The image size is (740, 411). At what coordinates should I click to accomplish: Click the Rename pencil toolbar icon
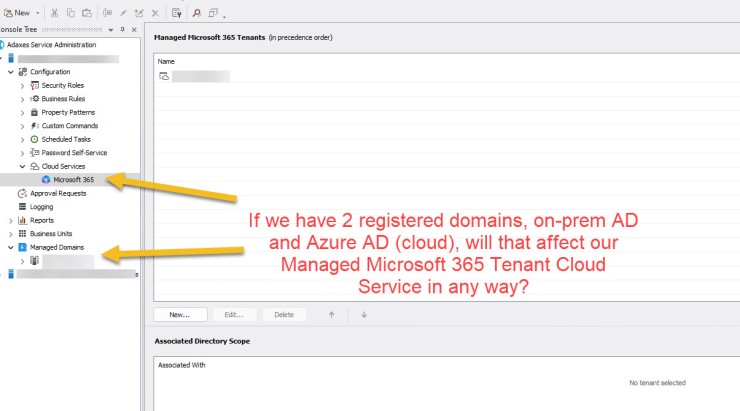pos(123,13)
